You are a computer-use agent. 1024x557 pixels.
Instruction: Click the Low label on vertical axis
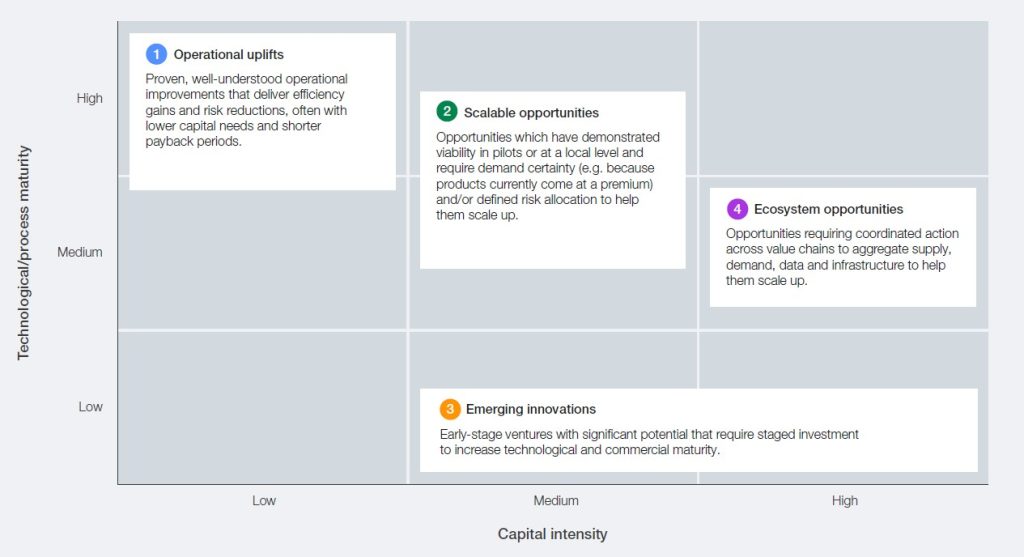click(91, 406)
